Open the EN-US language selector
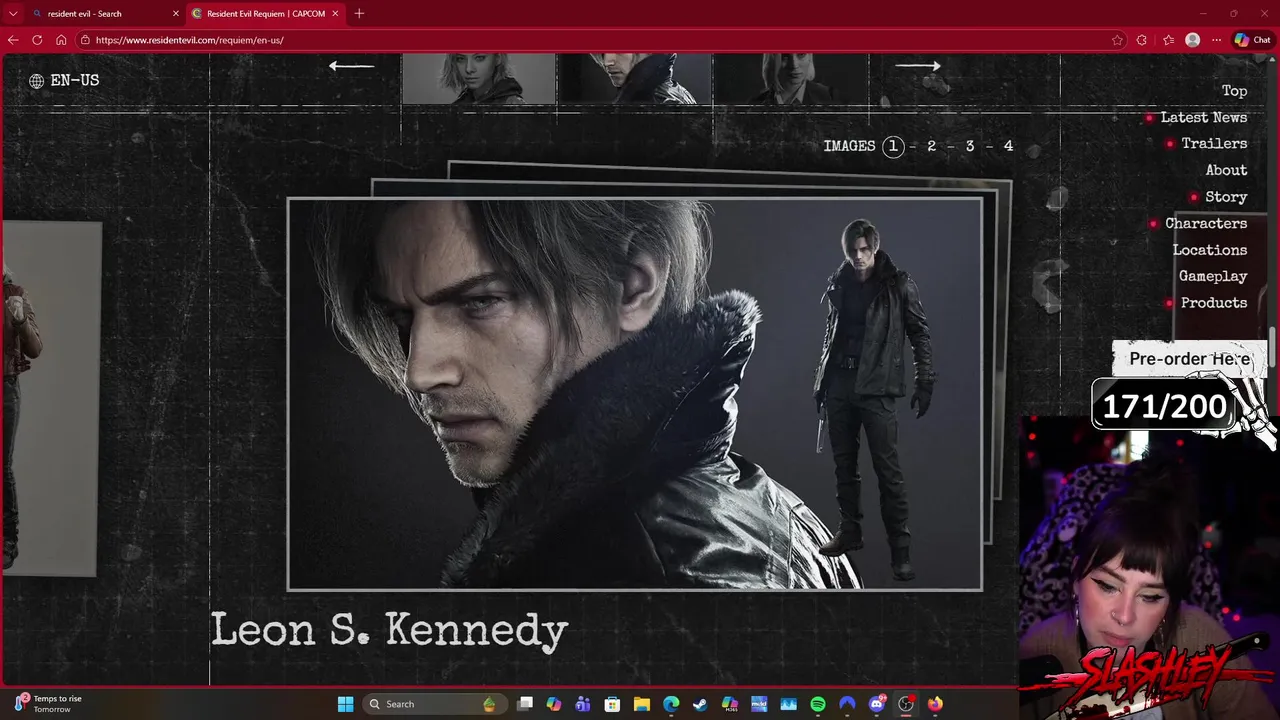Screen dimensions: 1280x720 [64, 81]
